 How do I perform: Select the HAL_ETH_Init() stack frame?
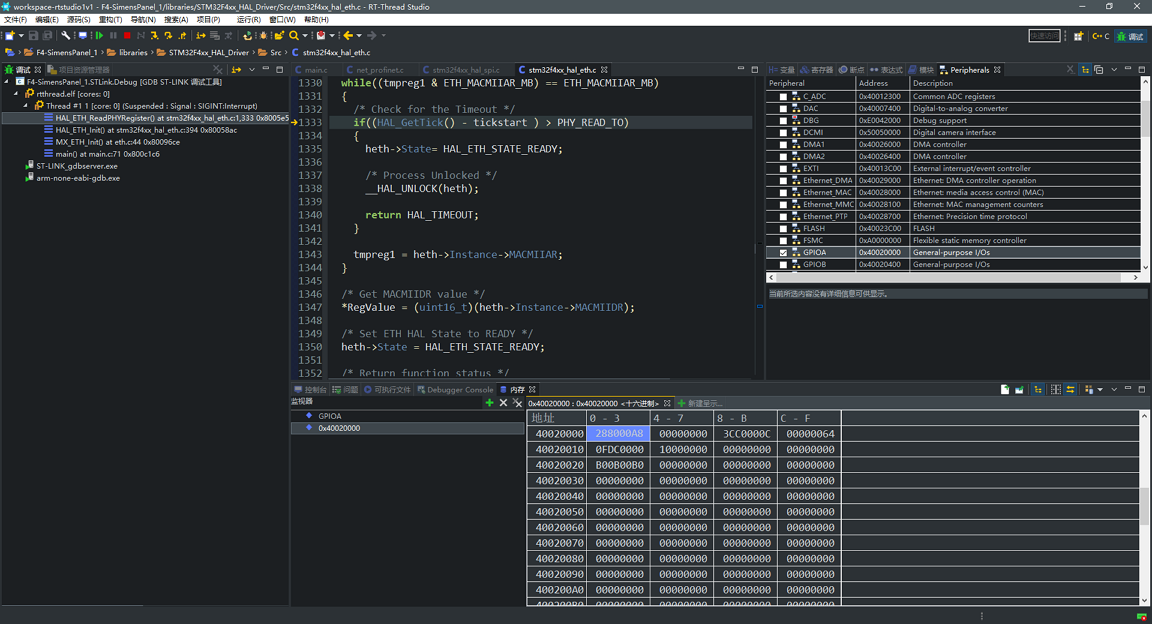click(x=146, y=130)
